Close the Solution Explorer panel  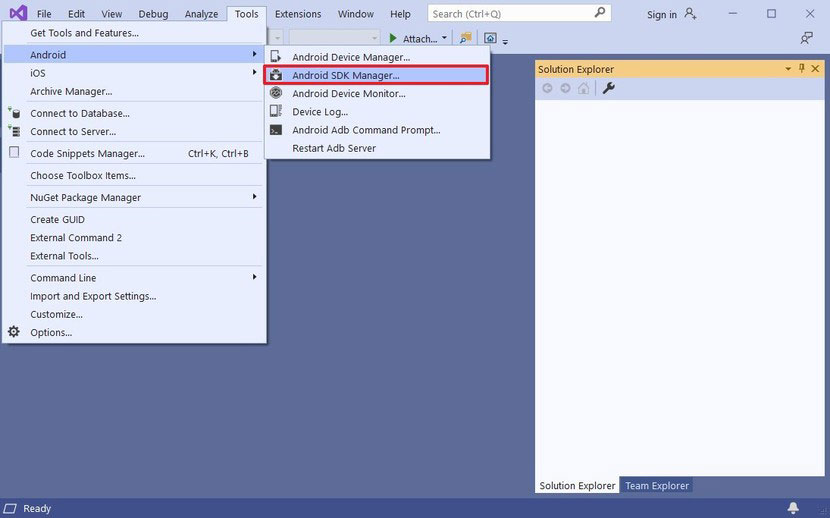click(x=816, y=69)
